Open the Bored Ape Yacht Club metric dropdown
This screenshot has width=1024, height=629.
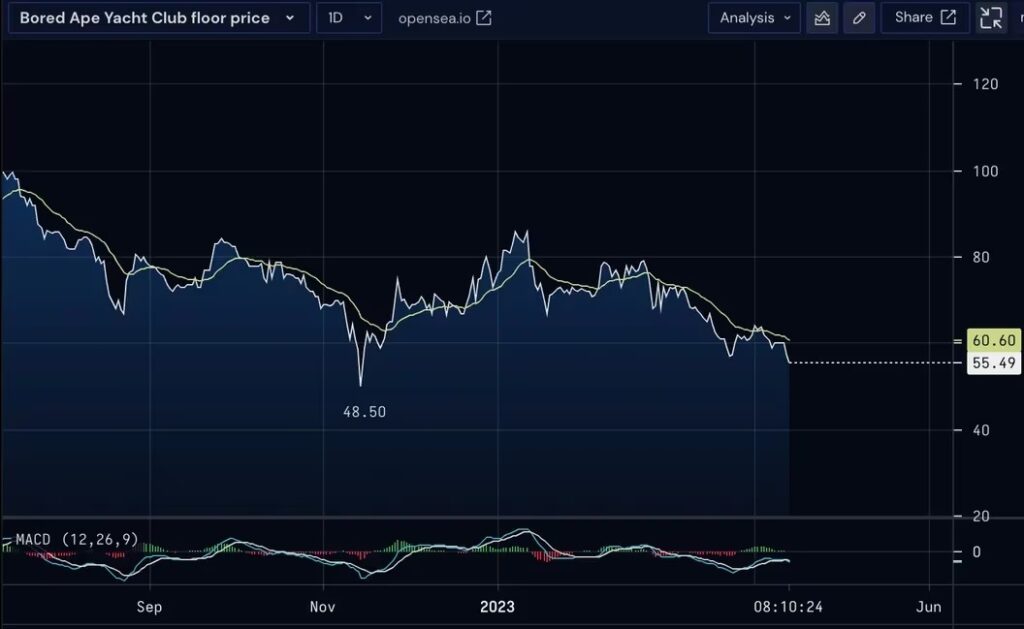click(158, 18)
